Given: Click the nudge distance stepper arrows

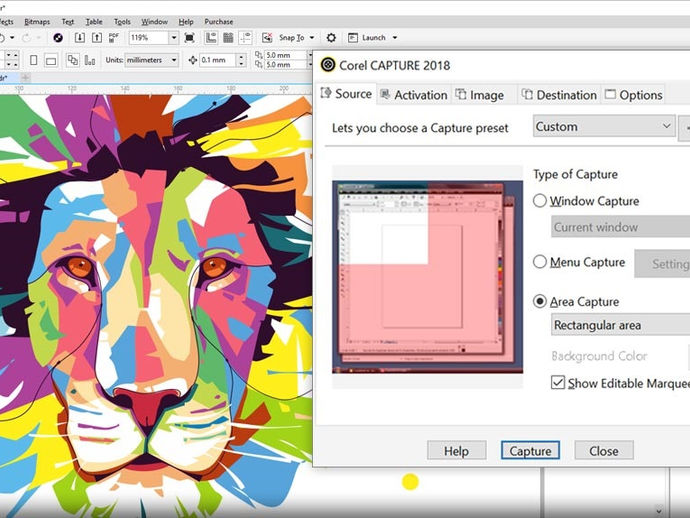Looking at the screenshot, I should coord(241,60).
